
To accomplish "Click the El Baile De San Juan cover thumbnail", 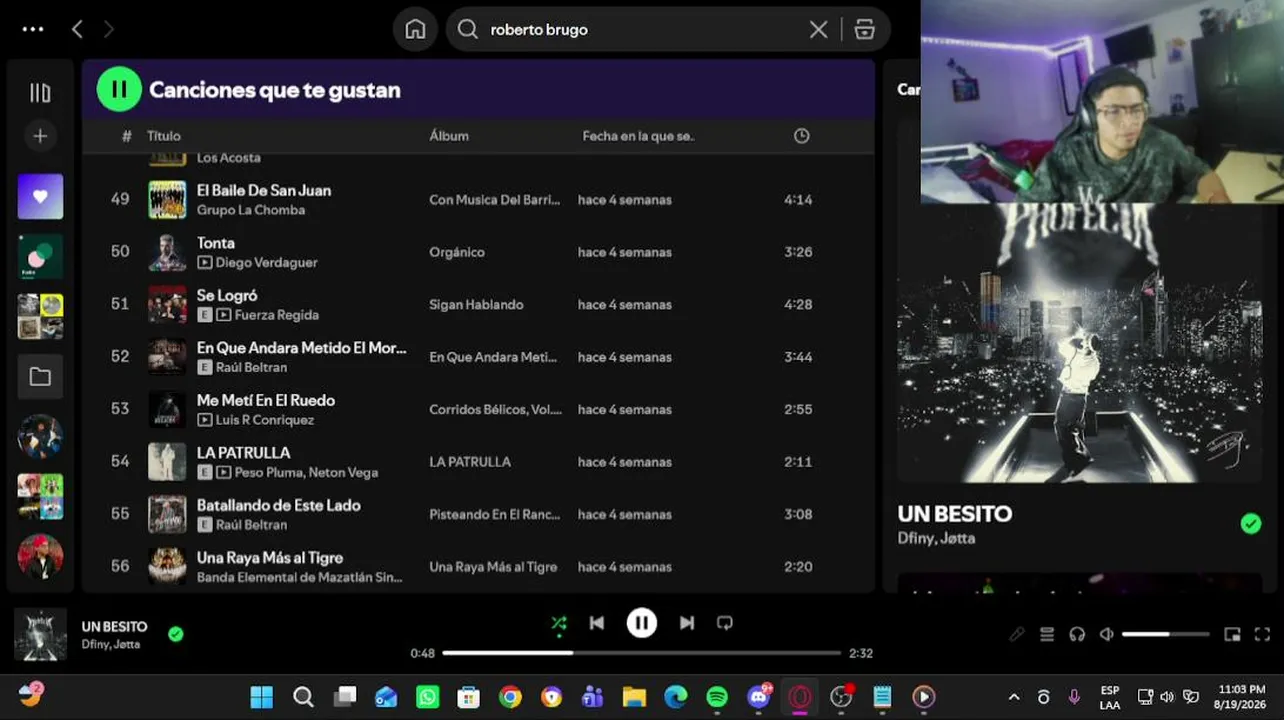I will 167,199.
